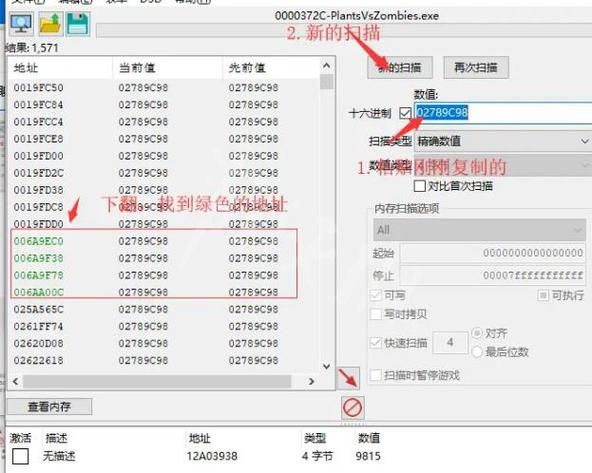The height and width of the screenshot is (473, 592).
Task: Select address 0261FF74 row
Action: coord(164,326)
